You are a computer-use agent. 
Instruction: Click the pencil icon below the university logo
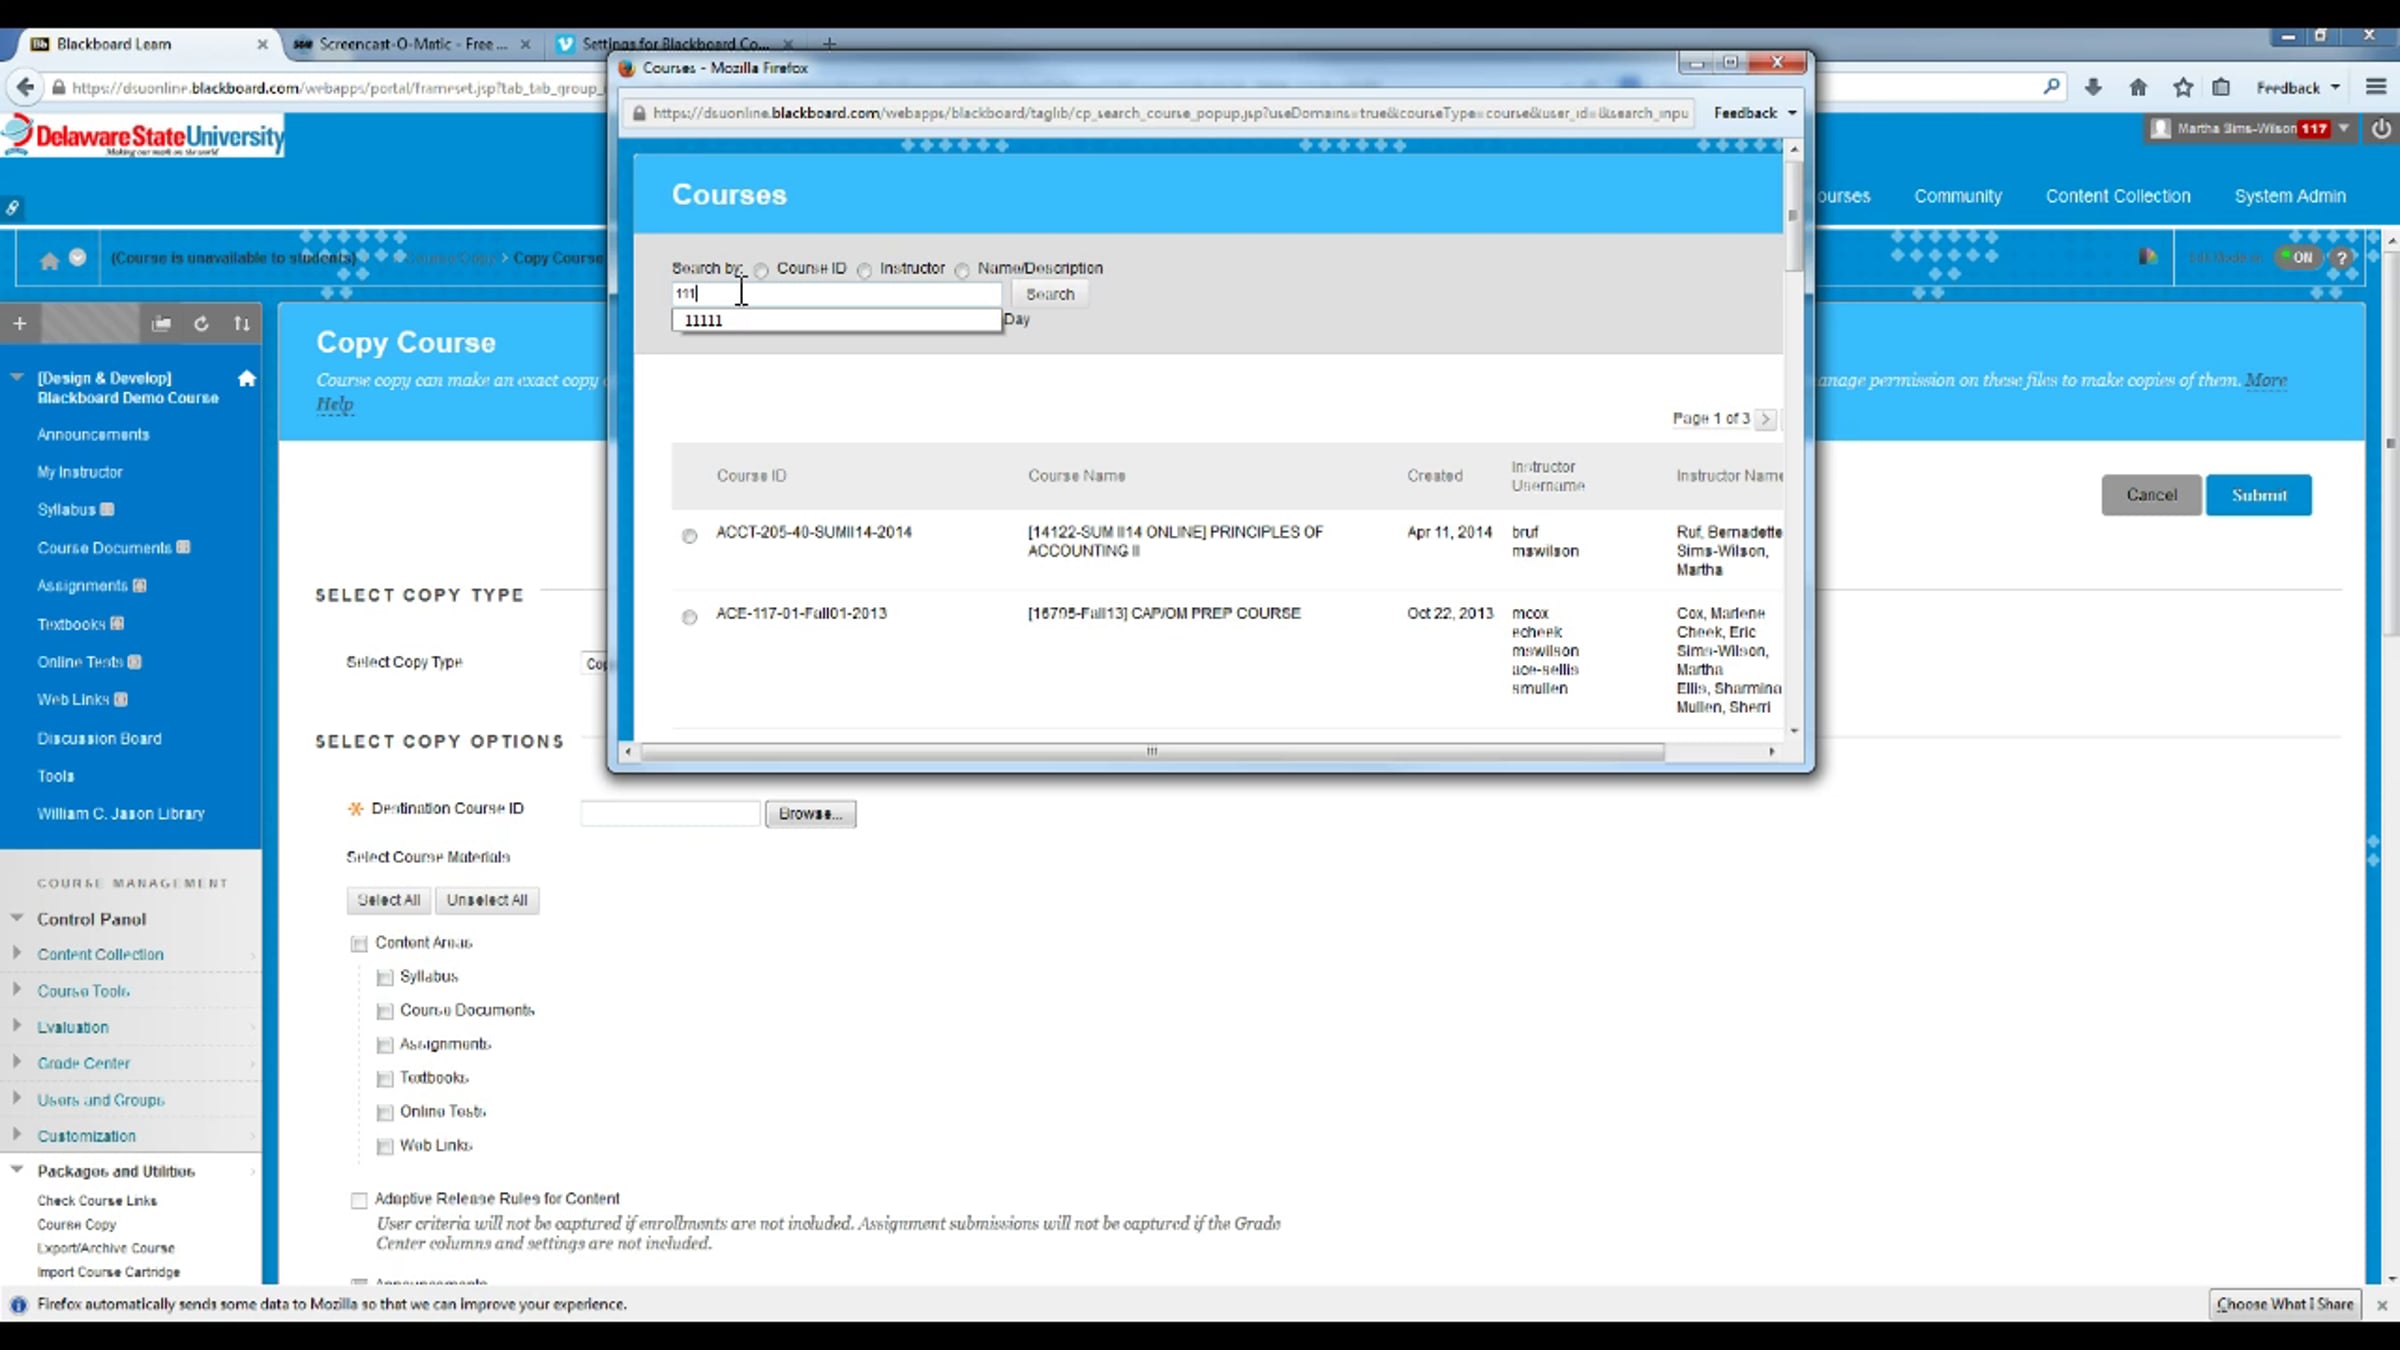12,208
